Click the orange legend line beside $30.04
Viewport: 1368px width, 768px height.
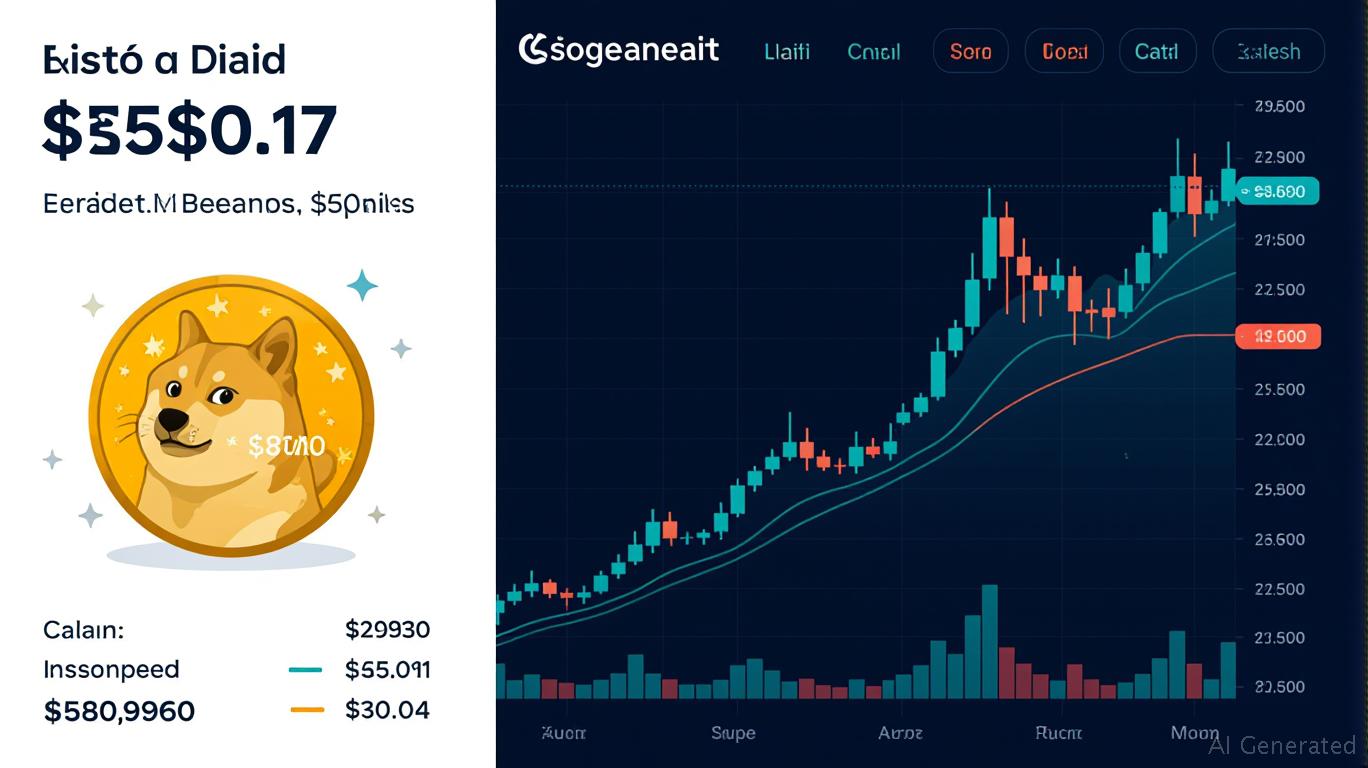(x=307, y=710)
